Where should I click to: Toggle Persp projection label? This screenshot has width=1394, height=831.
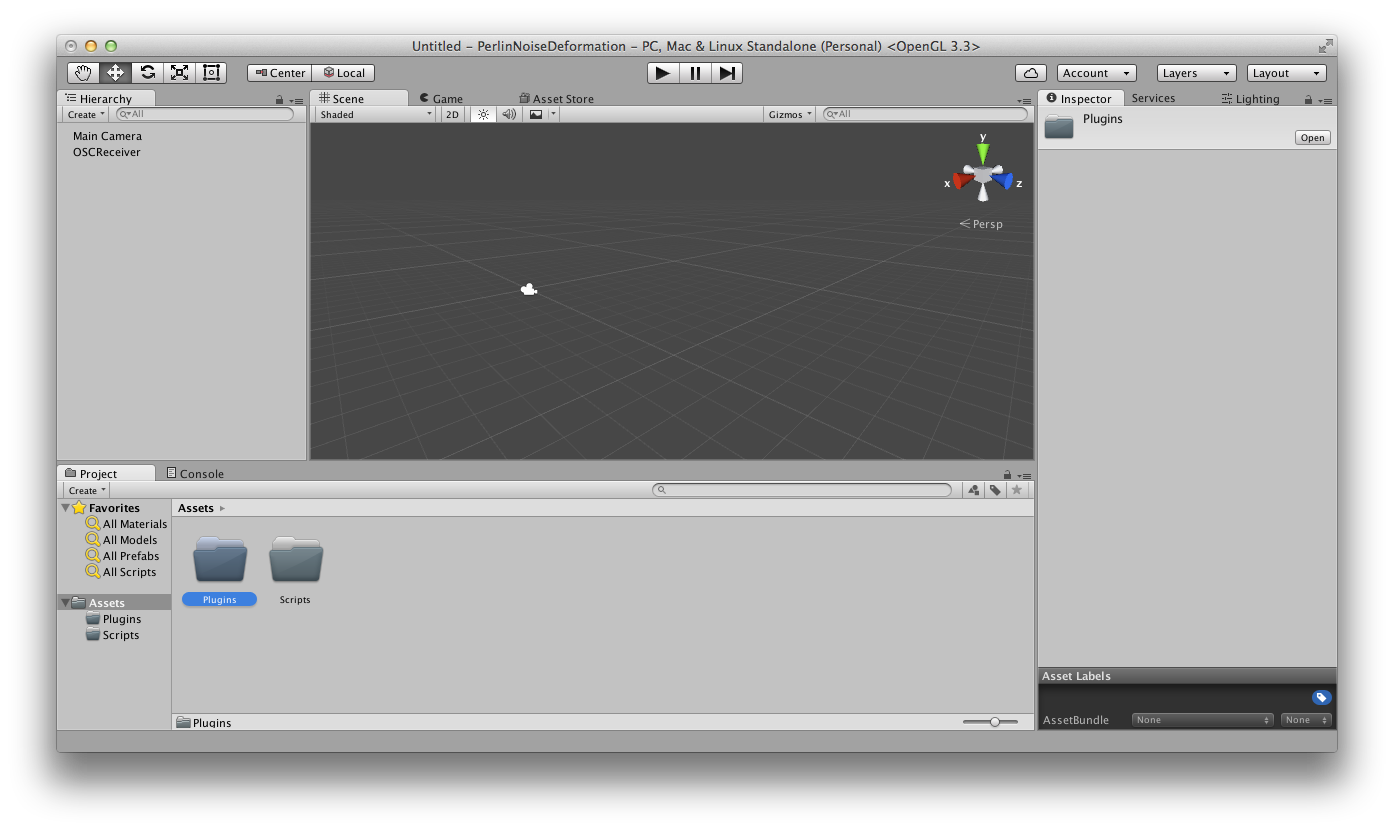click(981, 224)
